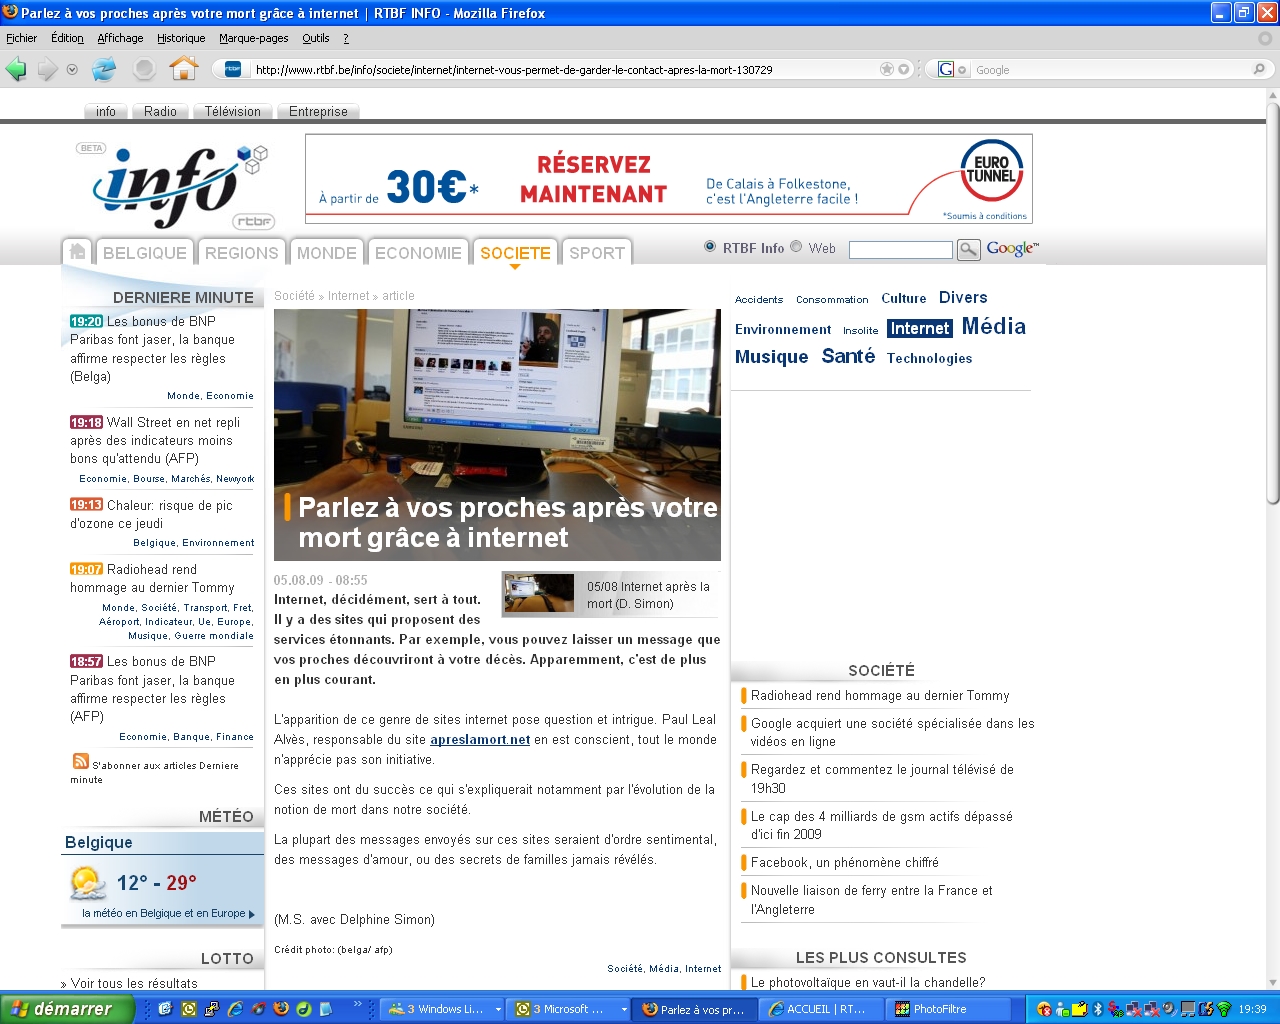Image resolution: width=1280 pixels, height=1024 pixels.
Task: Bookmark page with the star icon
Action: 887,69
